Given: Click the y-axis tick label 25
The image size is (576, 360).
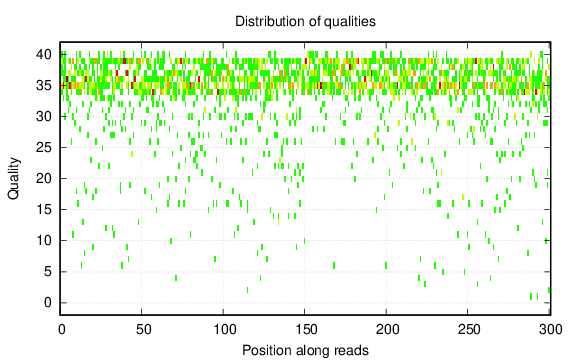Looking at the screenshot, I should click(x=44, y=148).
